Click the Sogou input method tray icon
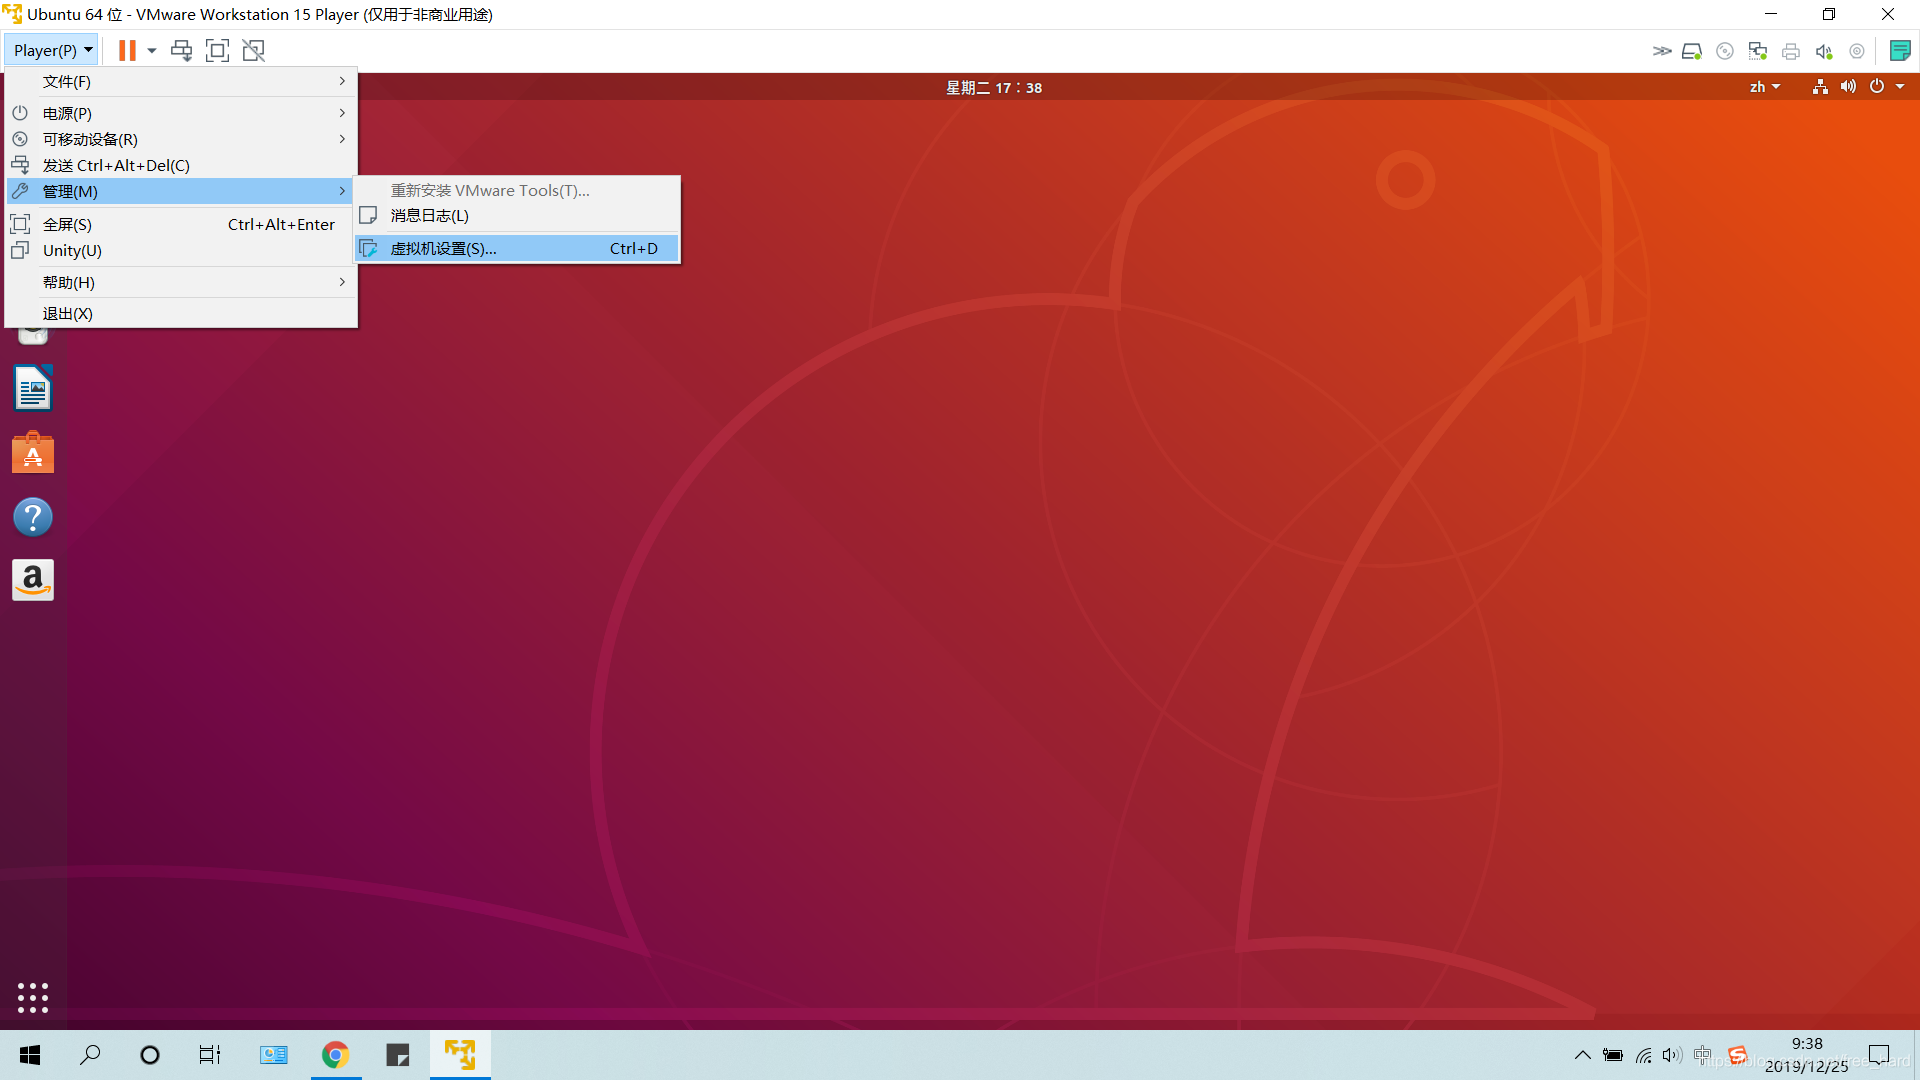 (1737, 1055)
